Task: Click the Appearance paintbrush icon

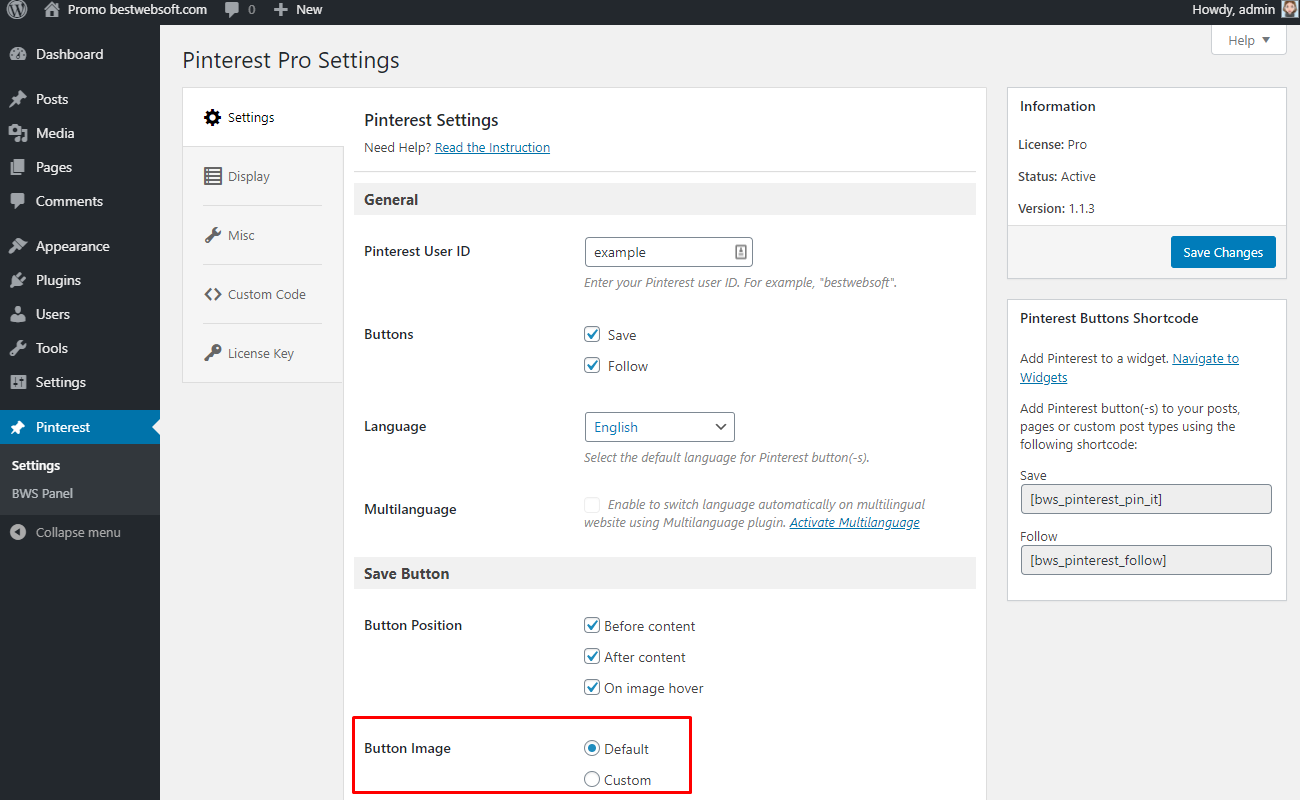Action: 18,246
